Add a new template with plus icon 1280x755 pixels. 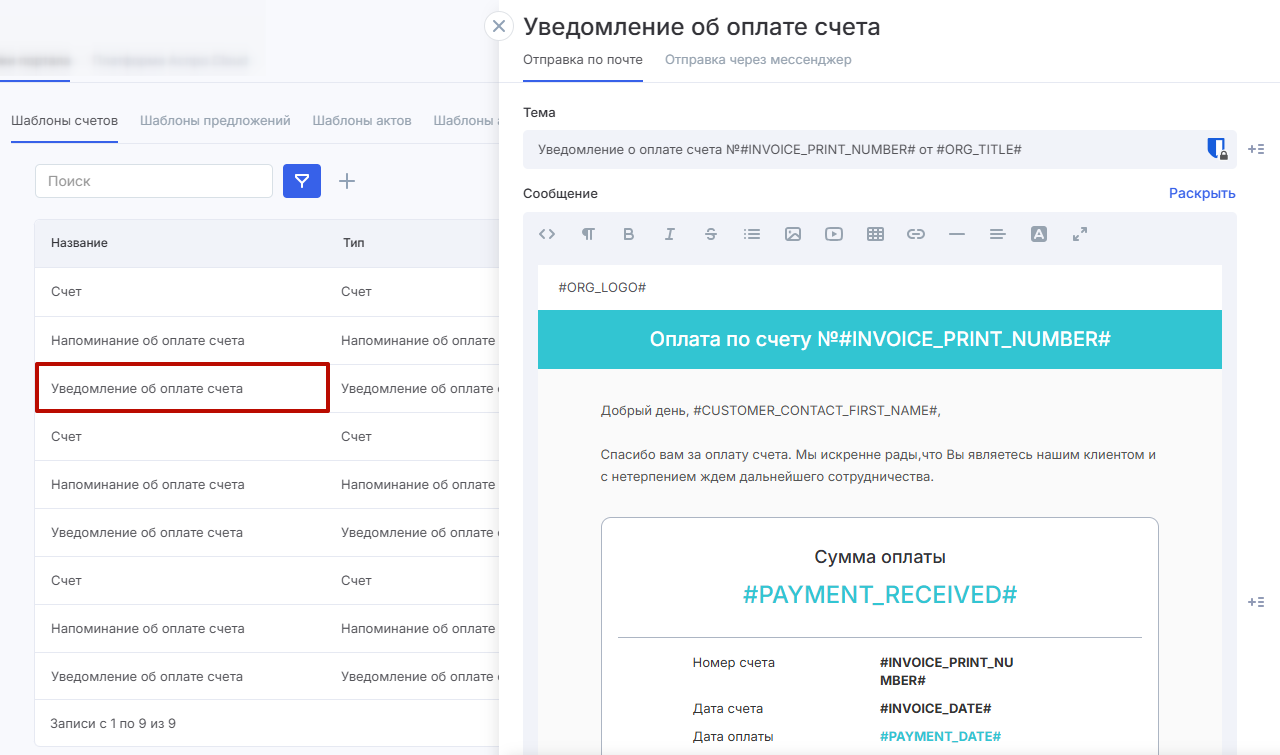tap(347, 181)
